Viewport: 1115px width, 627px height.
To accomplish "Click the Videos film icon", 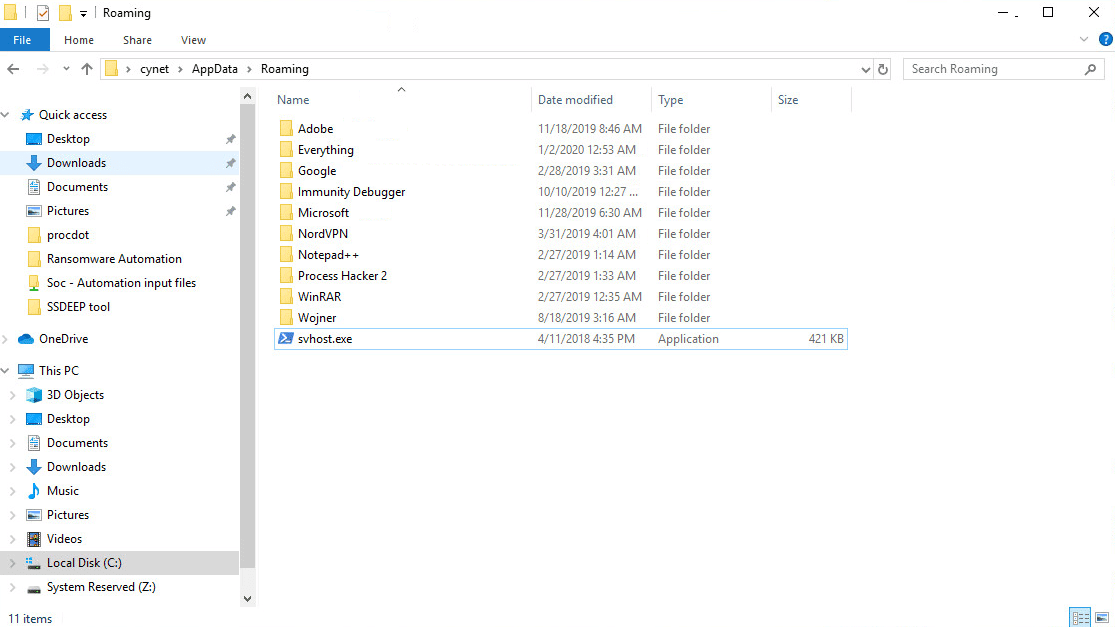I will [x=33, y=539].
